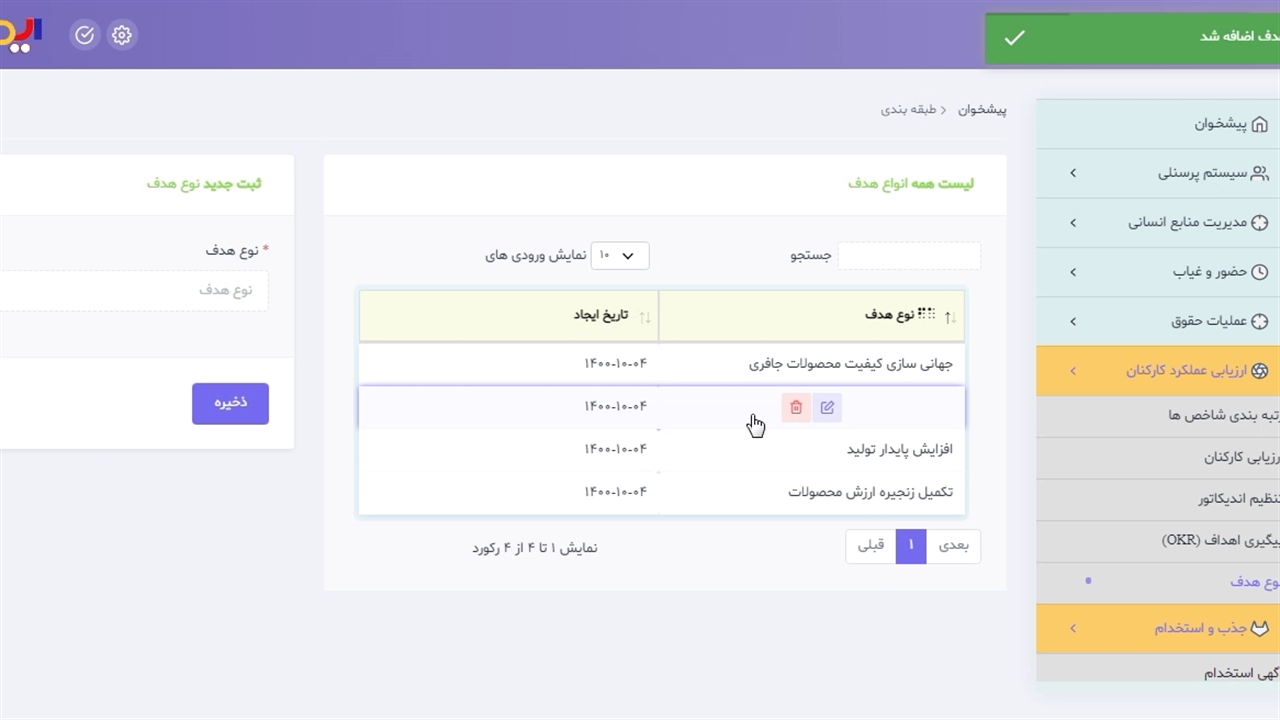Image resolution: width=1280 pixels, height=720 pixels.
Task: Click the red trash delete icon
Action: pyautogui.click(x=796, y=407)
